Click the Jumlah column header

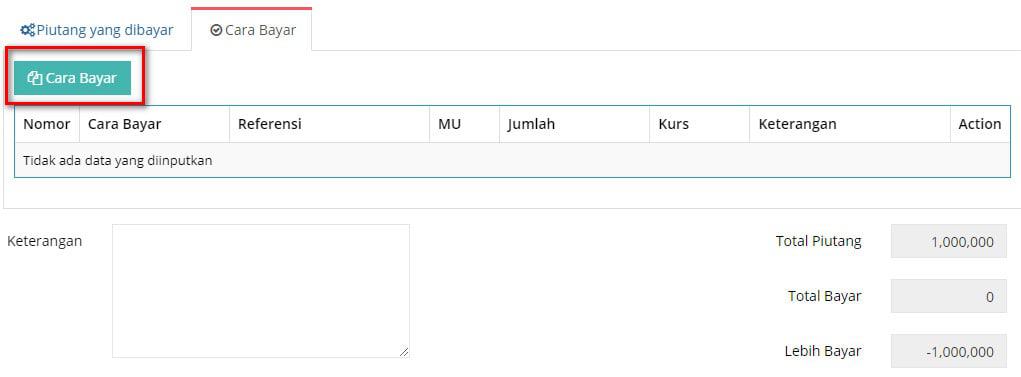coord(574,124)
